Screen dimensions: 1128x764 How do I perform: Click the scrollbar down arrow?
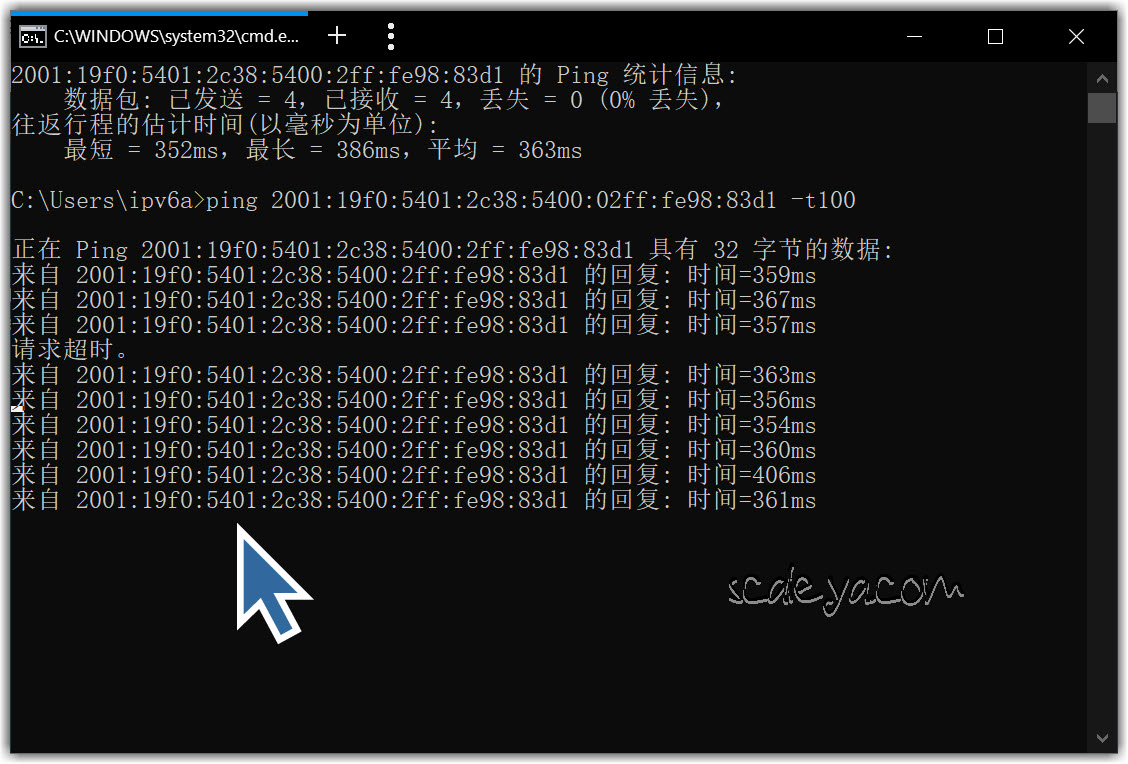point(1102,739)
